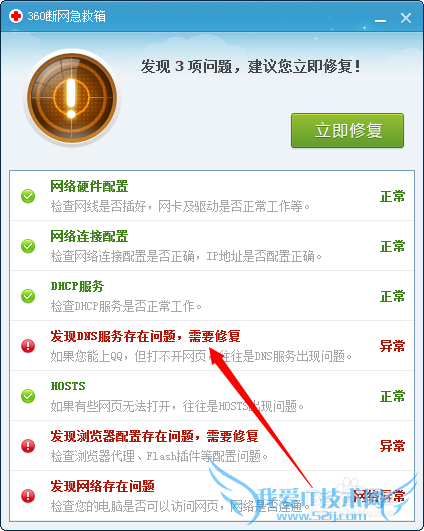Click green check icon beside HOSTS
The width and height of the screenshot is (424, 531).
[28, 396]
